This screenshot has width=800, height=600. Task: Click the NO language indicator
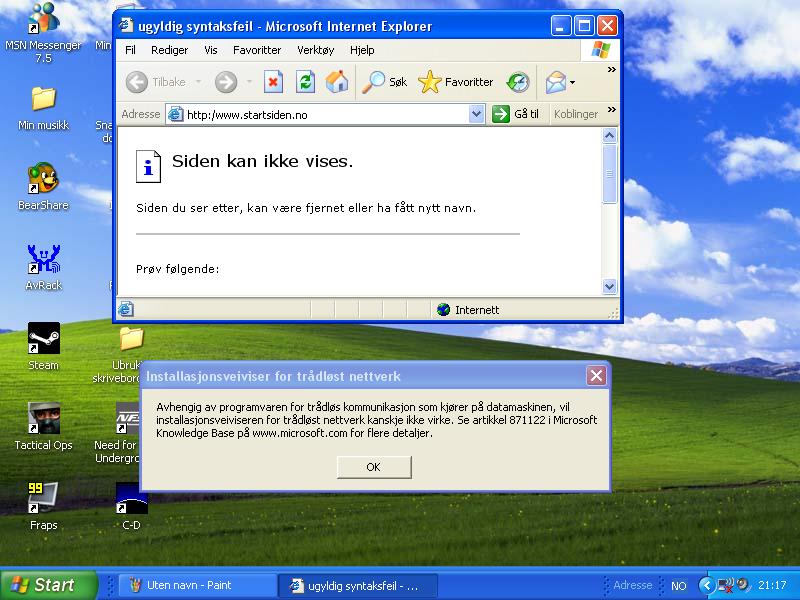pyautogui.click(x=678, y=586)
